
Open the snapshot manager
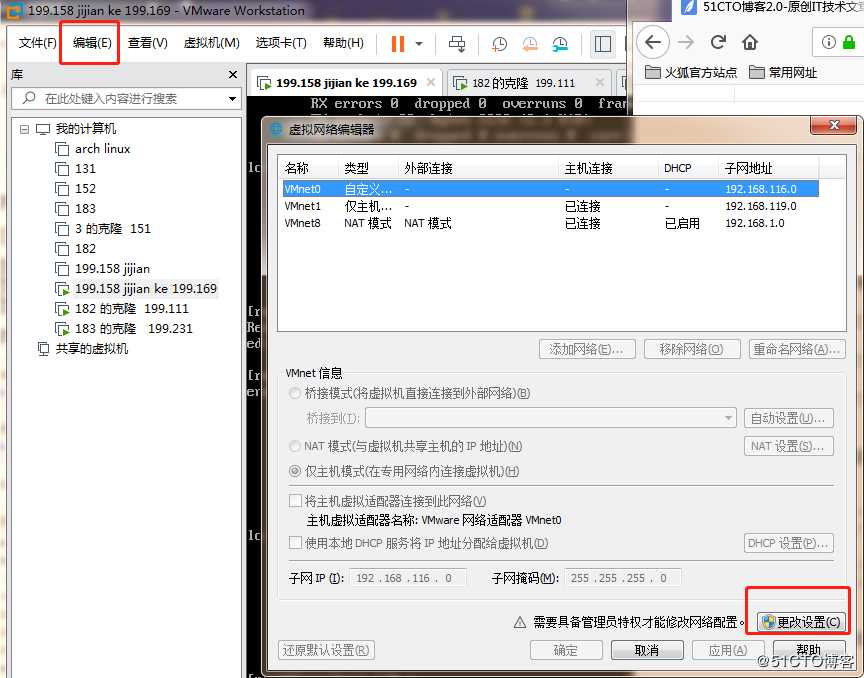pyautogui.click(x=560, y=43)
